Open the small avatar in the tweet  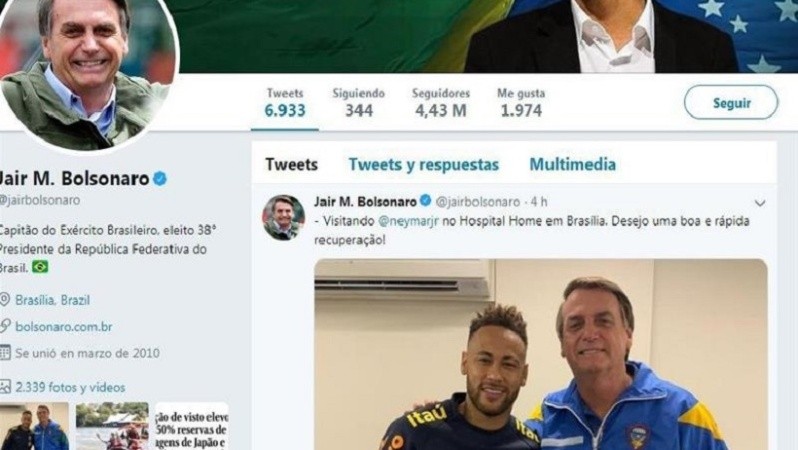283,217
